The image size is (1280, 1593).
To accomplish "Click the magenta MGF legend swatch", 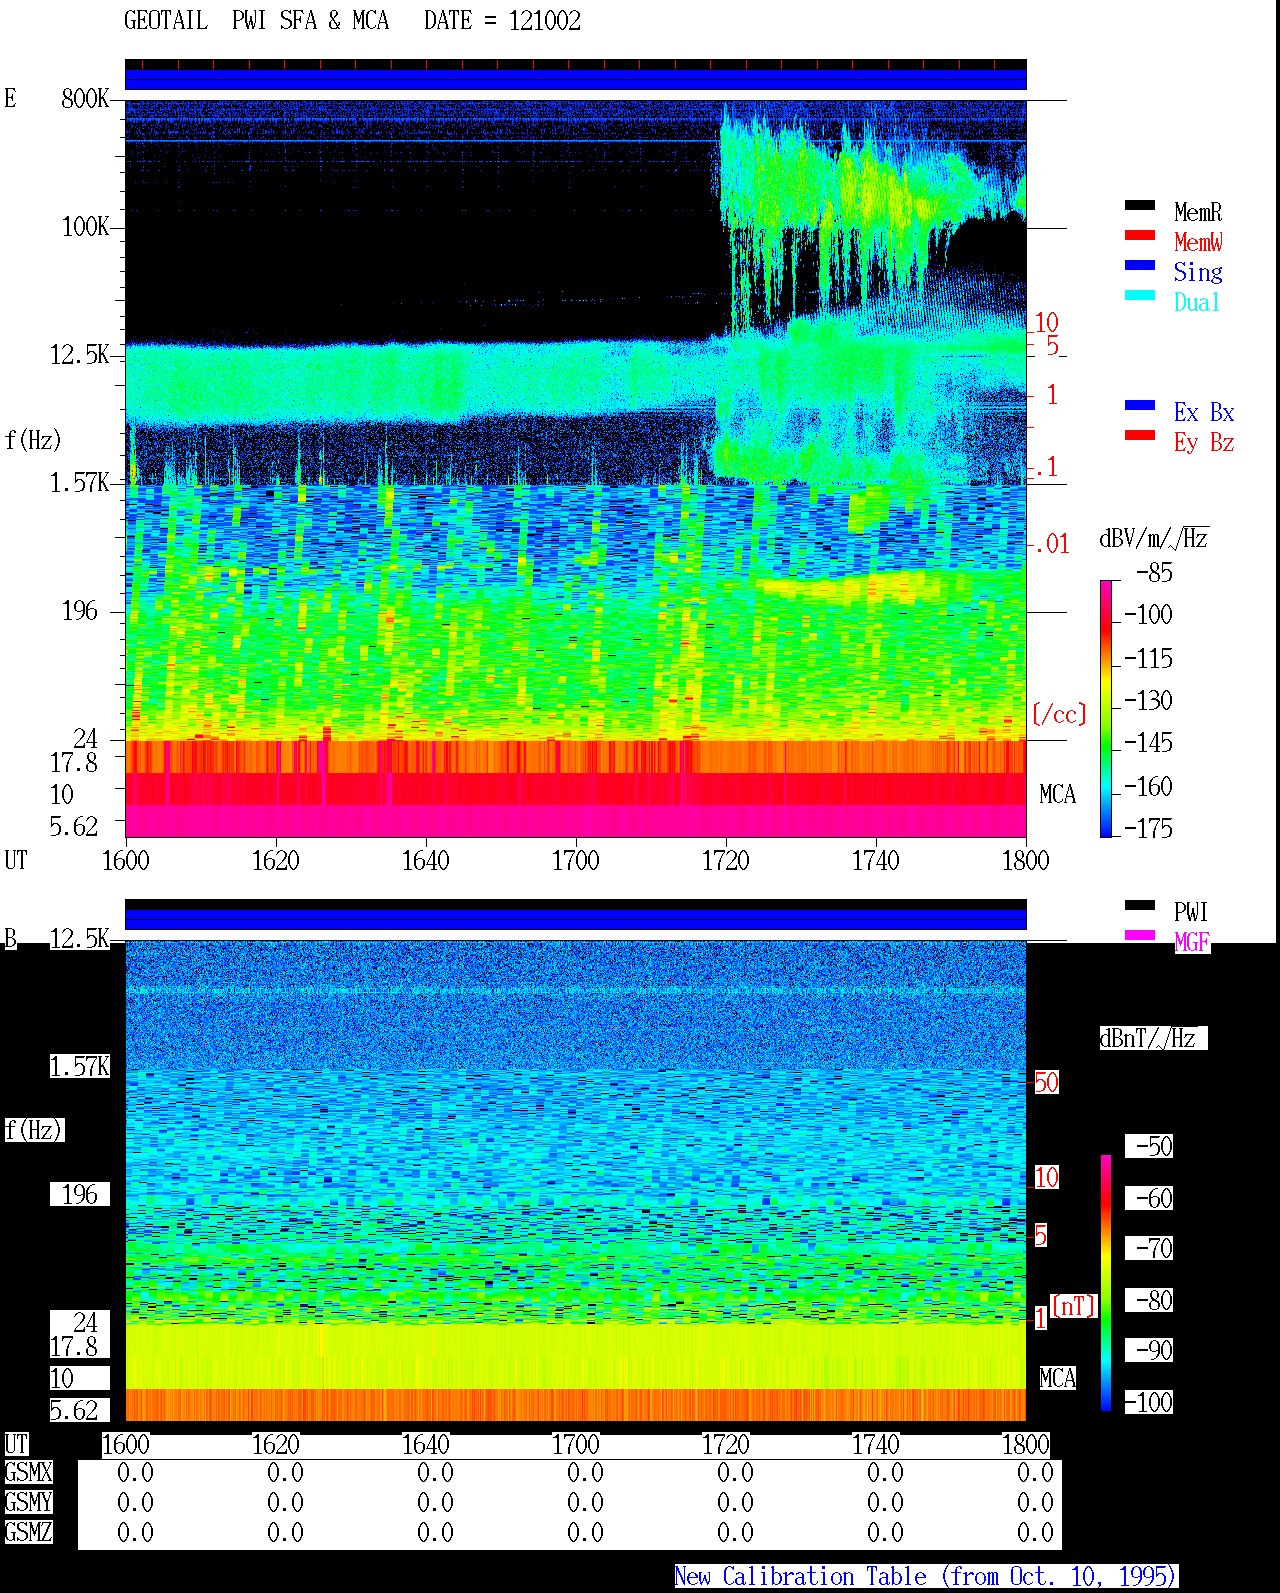I will click(x=1140, y=936).
